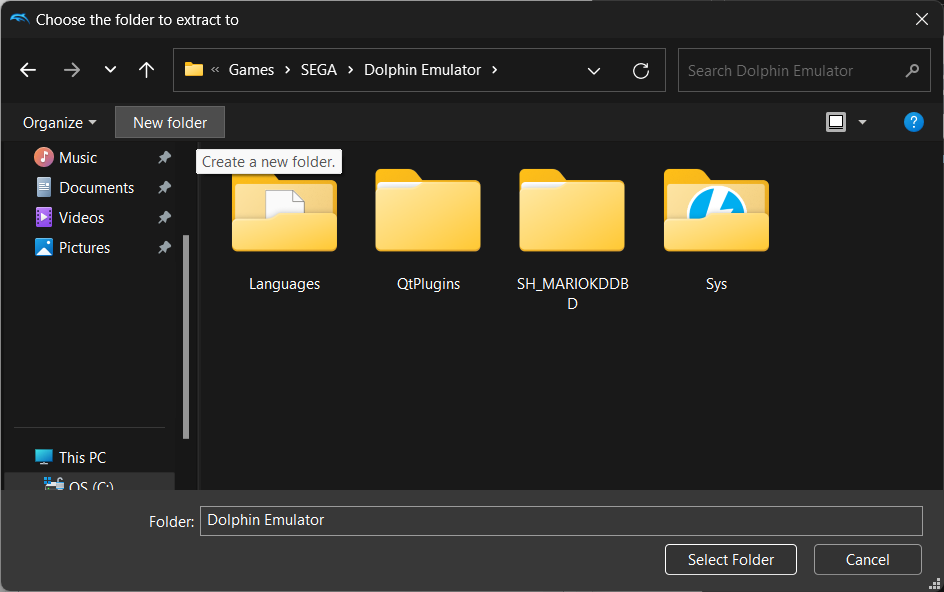Image resolution: width=944 pixels, height=592 pixels.
Task: Click the resize grip in dialog corner
Action: pos(934,583)
